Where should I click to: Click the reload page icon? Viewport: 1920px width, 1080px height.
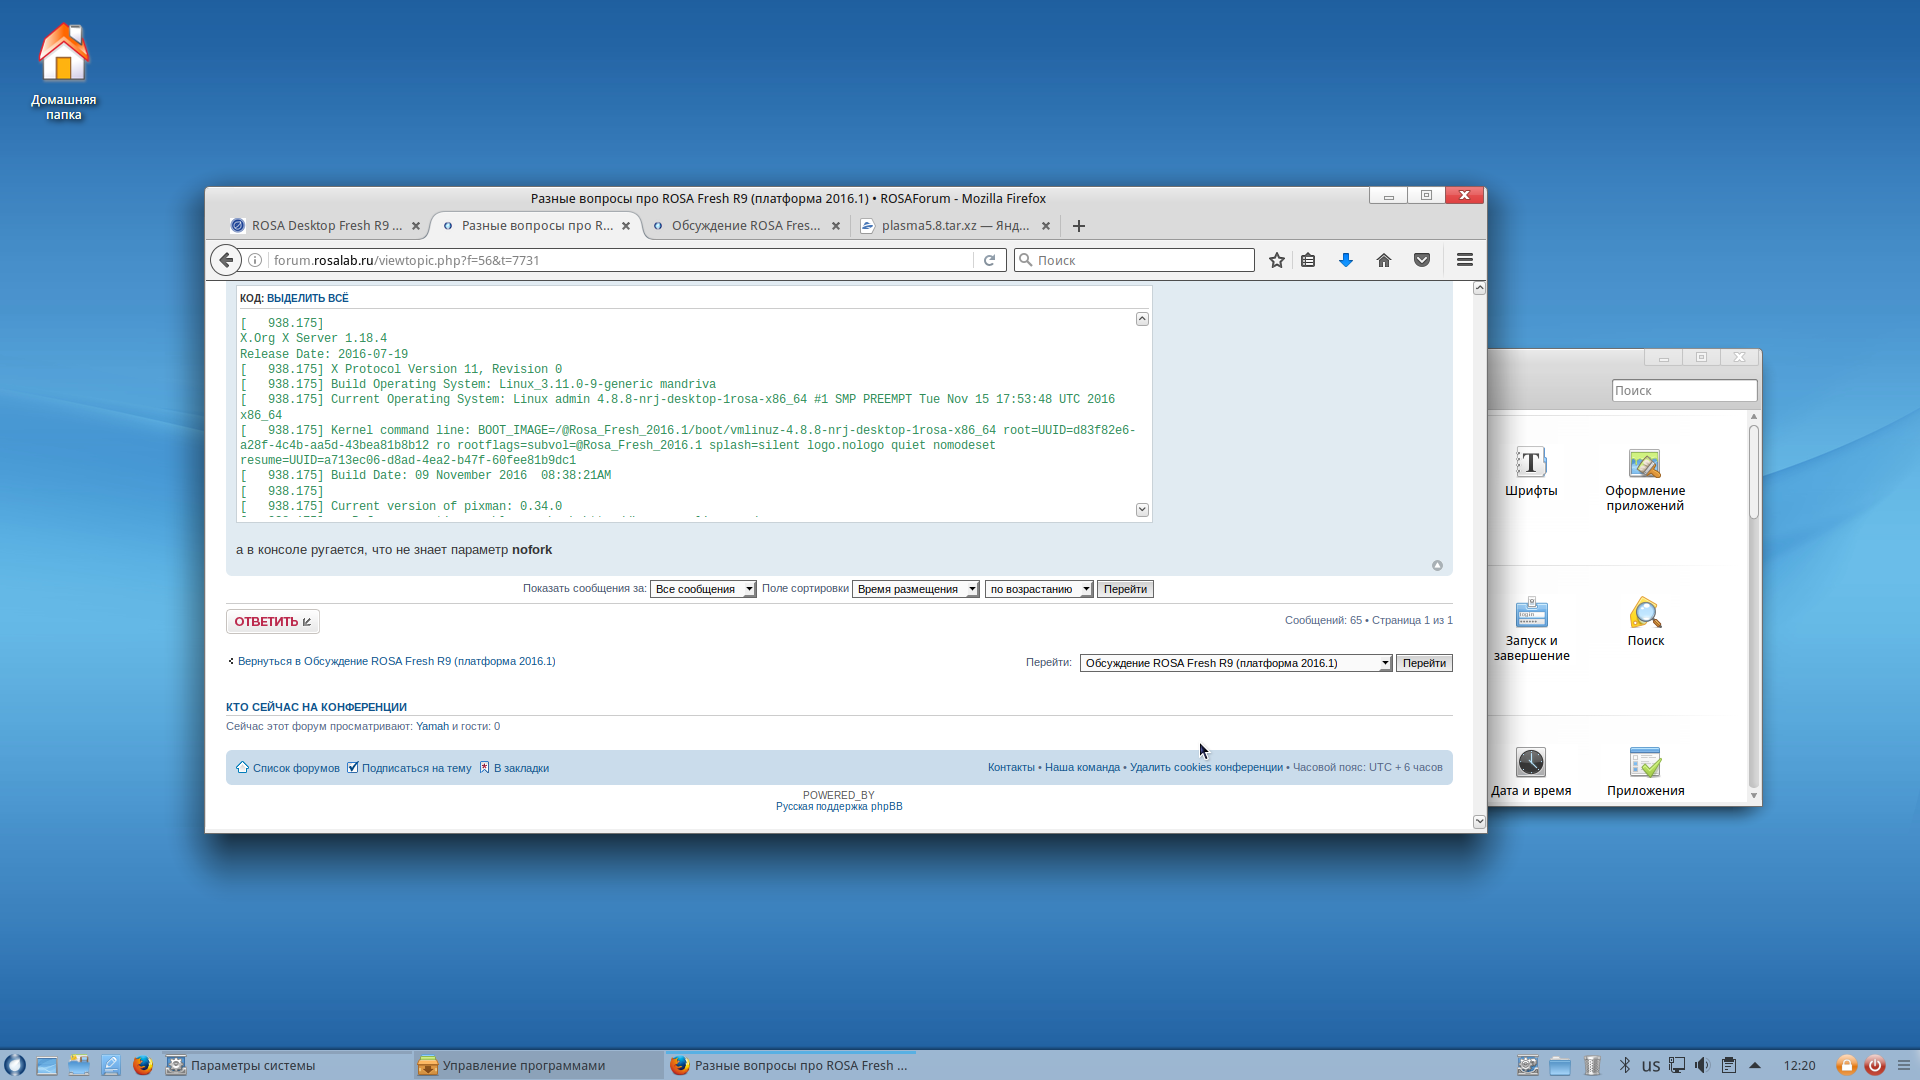pyautogui.click(x=989, y=260)
